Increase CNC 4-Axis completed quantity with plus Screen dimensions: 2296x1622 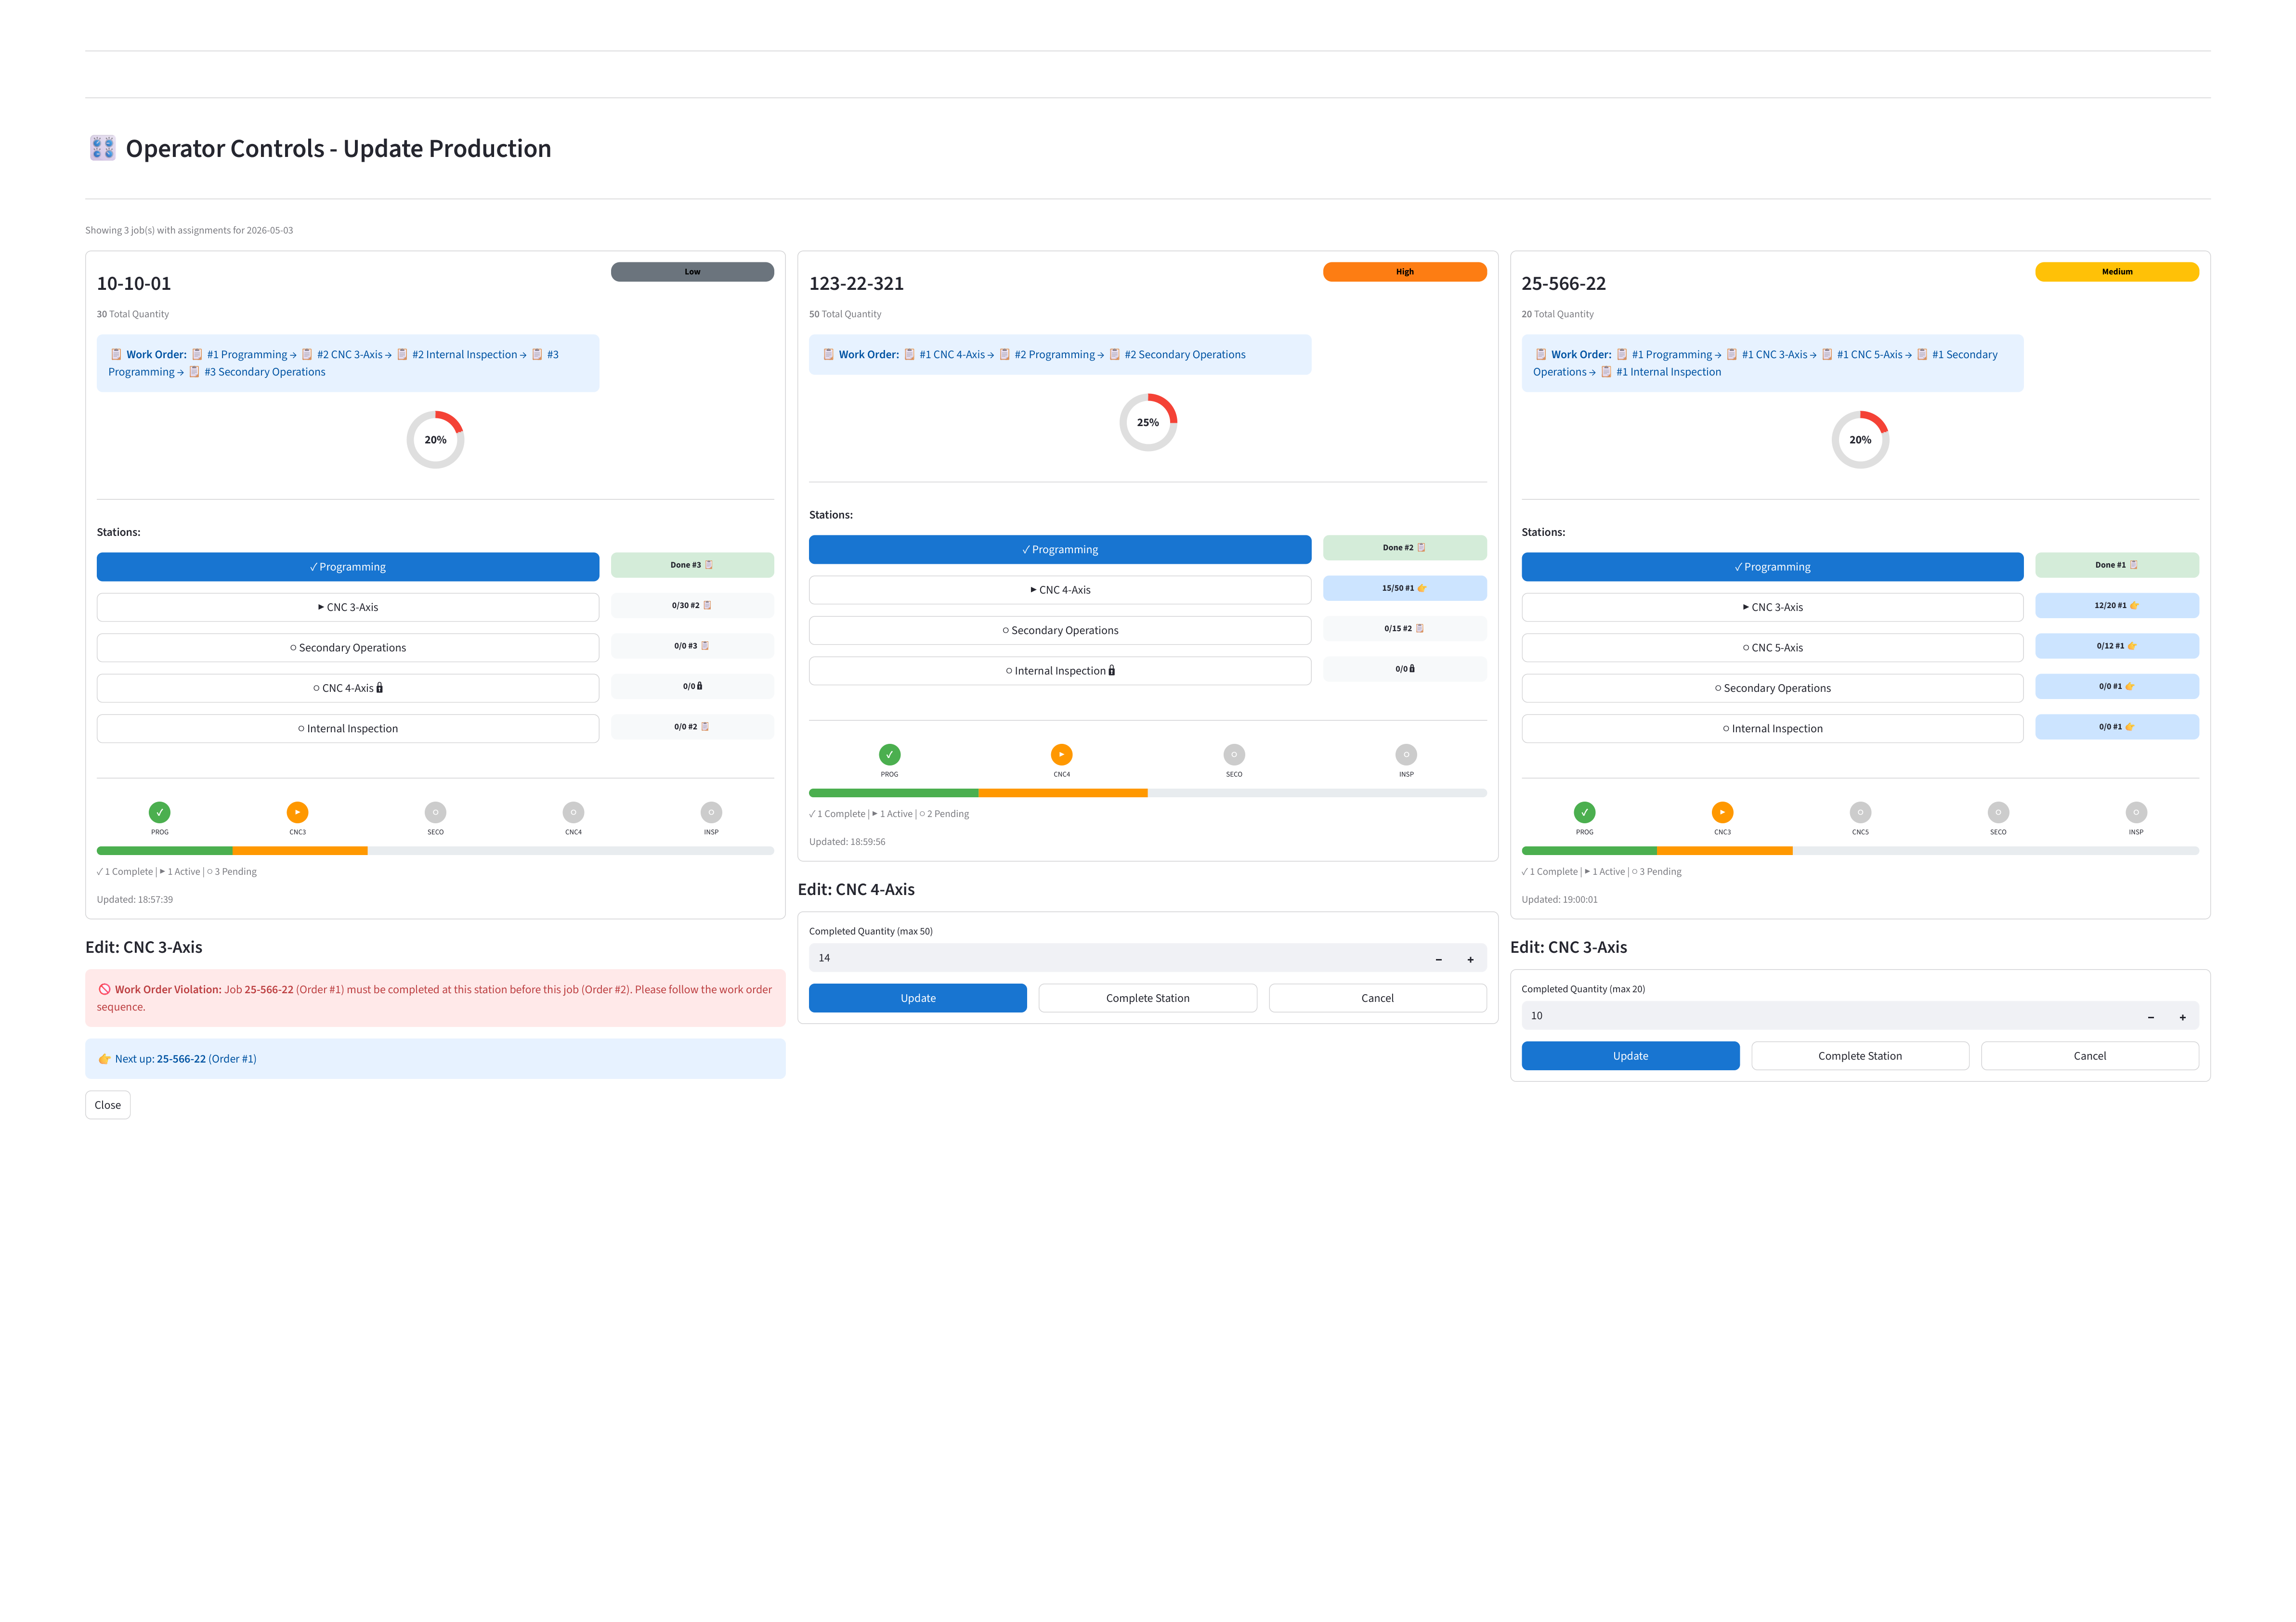pyautogui.click(x=1470, y=959)
